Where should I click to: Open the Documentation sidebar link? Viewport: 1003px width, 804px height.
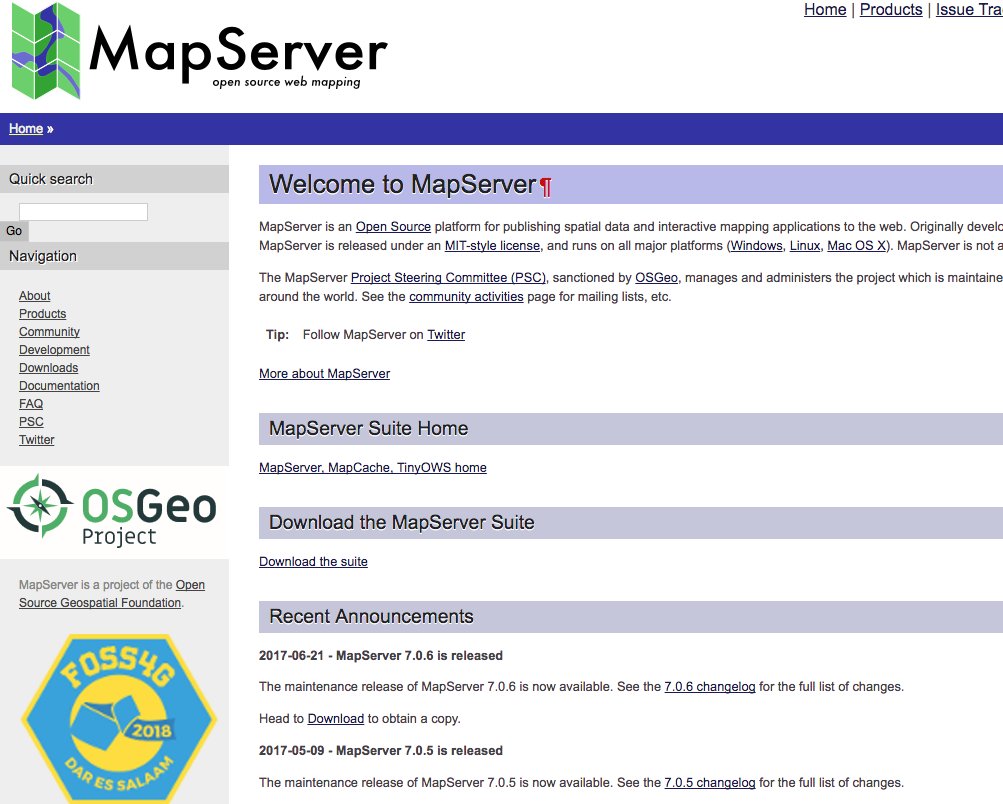pos(59,385)
